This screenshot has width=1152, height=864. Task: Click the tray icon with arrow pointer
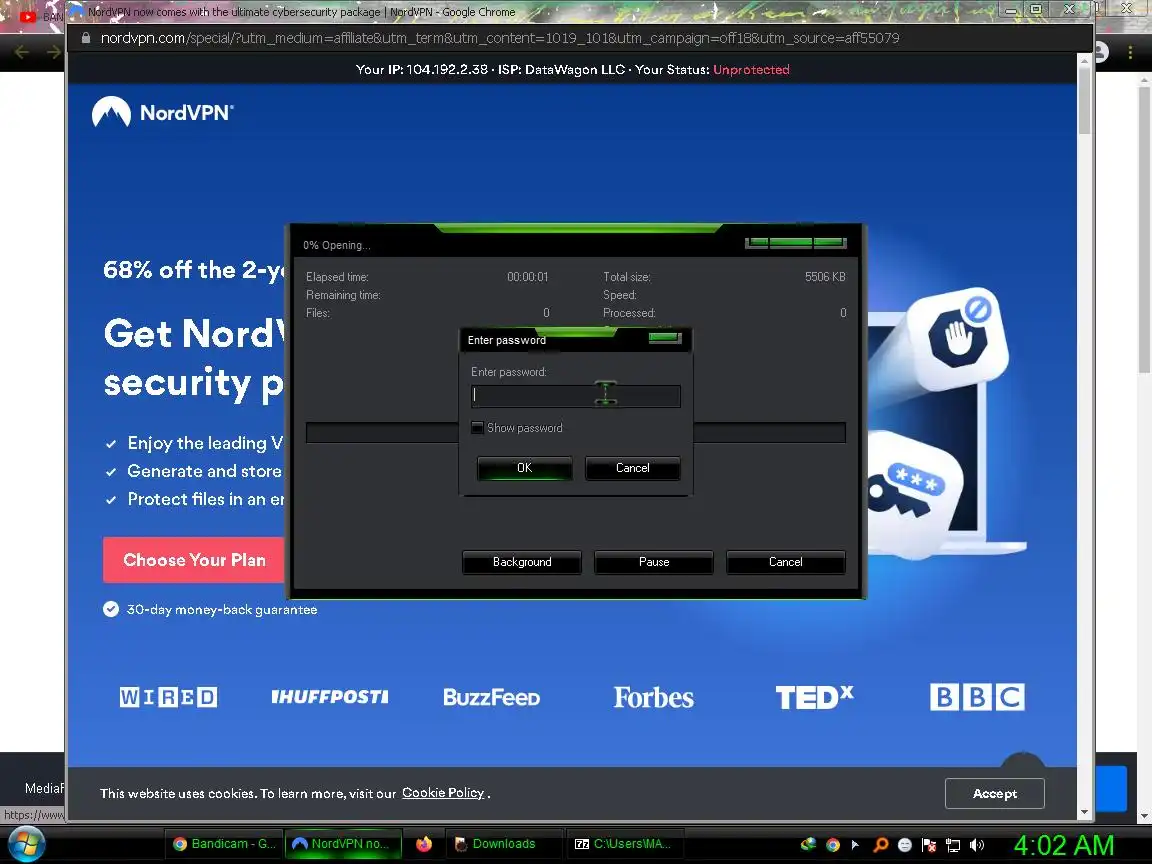tap(856, 845)
